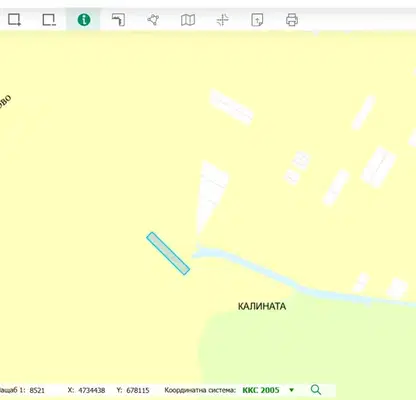The height and width of the screenshot is (400, 416).
Task: Toggle the green information tool
Action: (x=84, y=20)
